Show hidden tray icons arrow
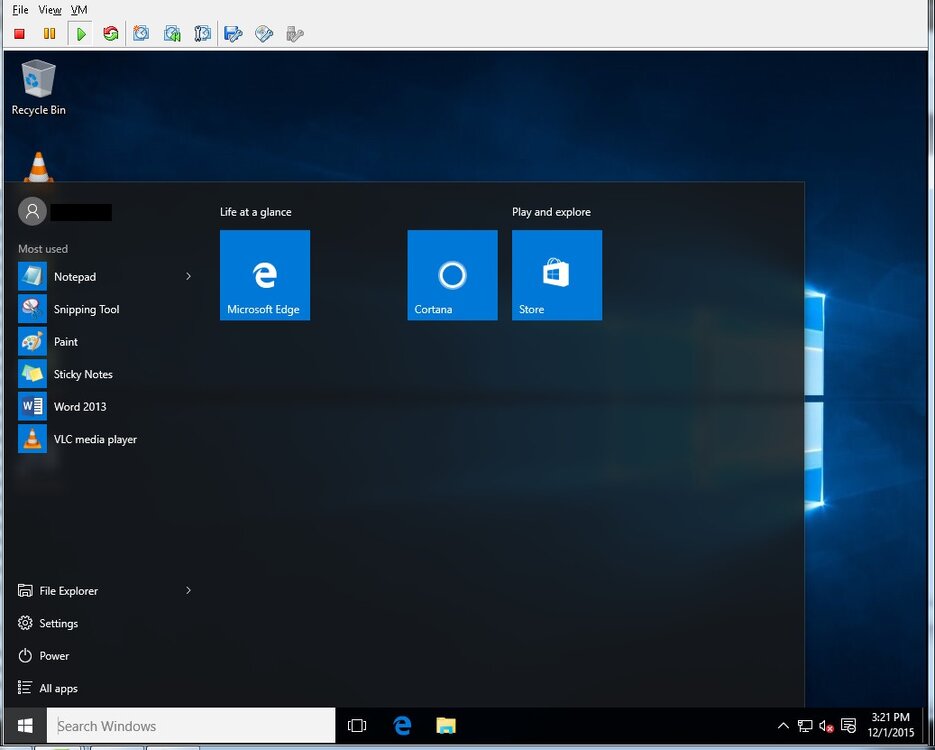935x750 pixels. [x=783, y=726]
